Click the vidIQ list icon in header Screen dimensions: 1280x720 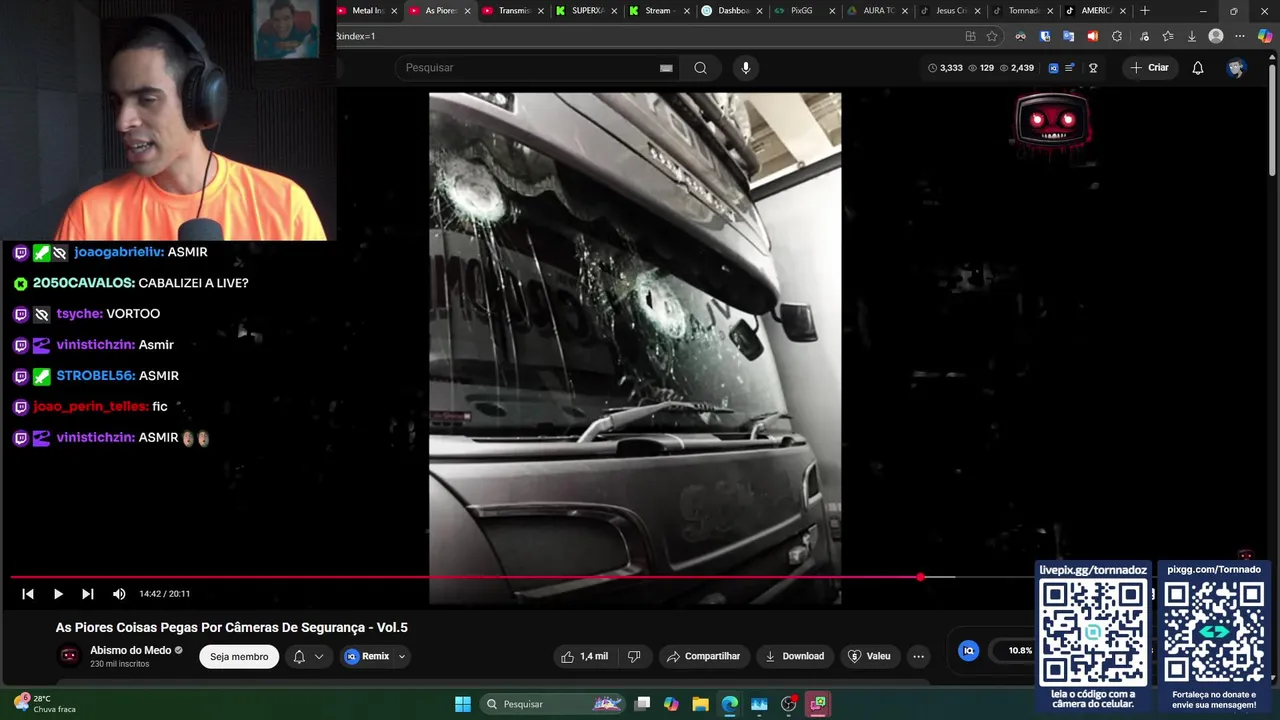coord(1070,68)
